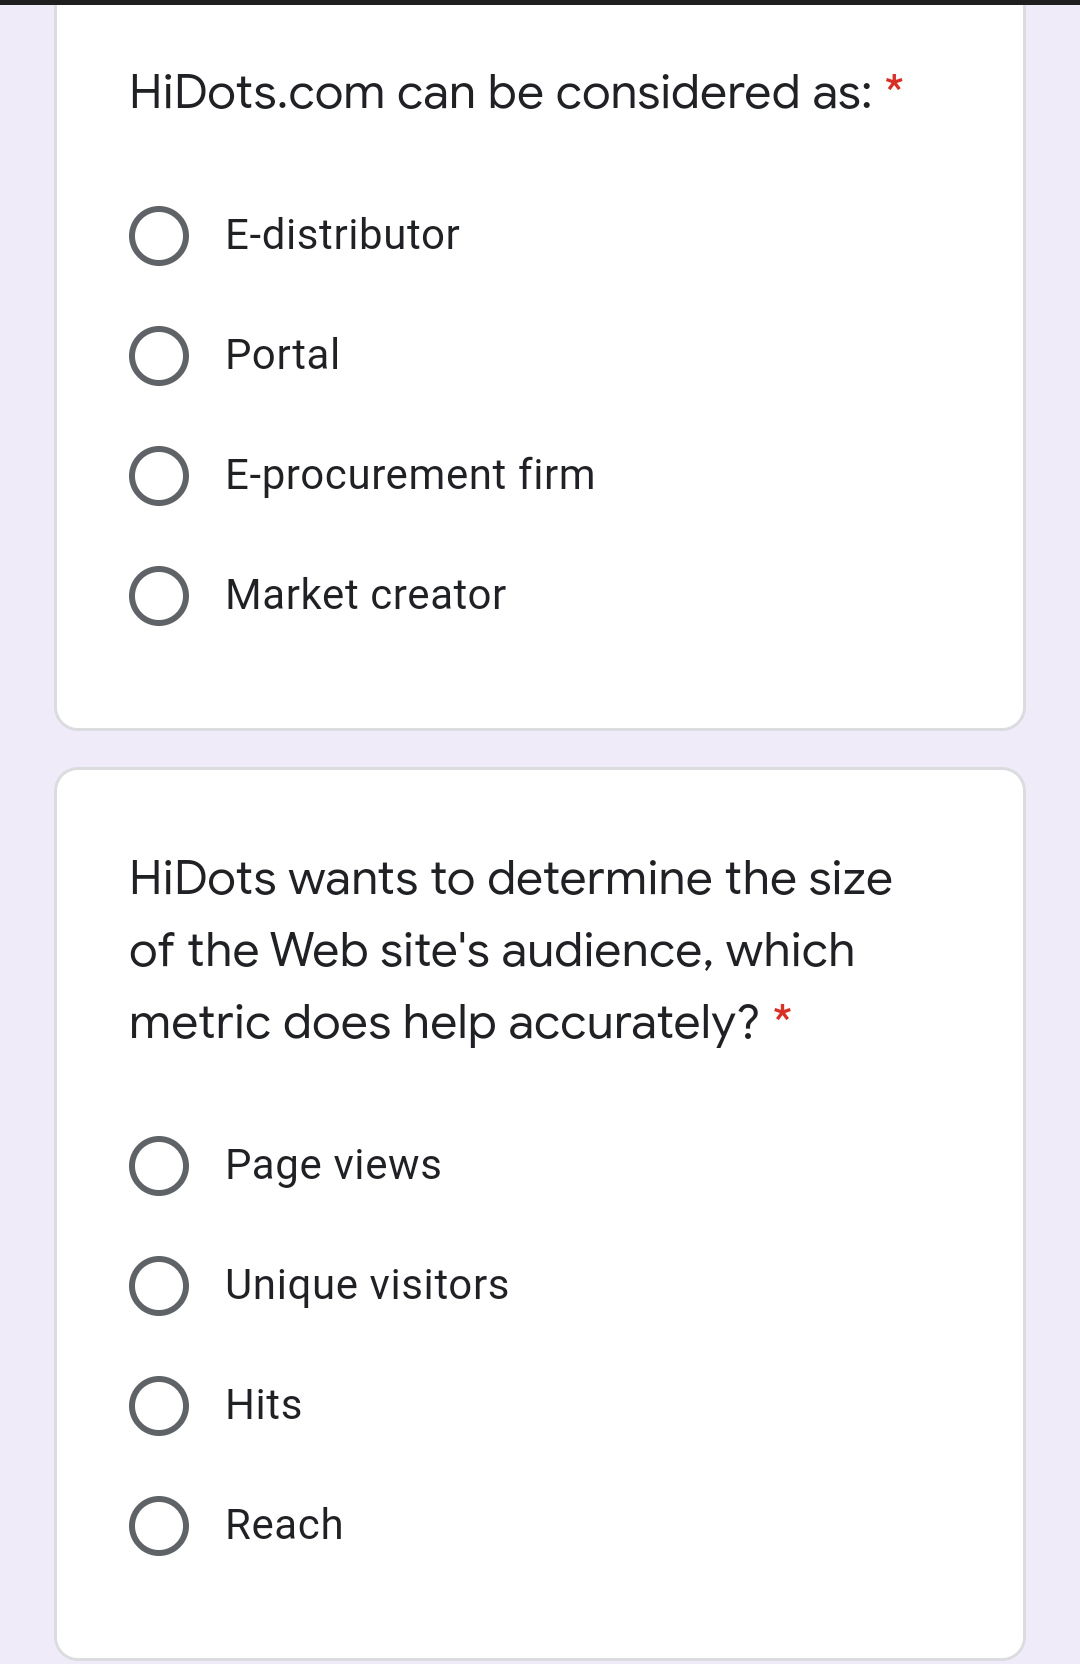Select the E-distributor option
1080x1664 pixels.
coord(160,235)
